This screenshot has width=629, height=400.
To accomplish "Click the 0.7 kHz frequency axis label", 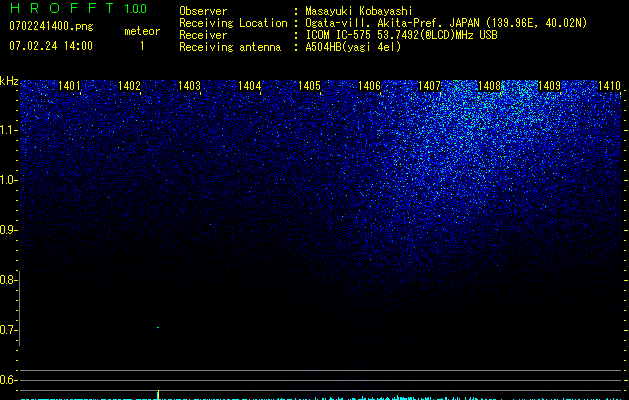I will [x=8, y=330].
